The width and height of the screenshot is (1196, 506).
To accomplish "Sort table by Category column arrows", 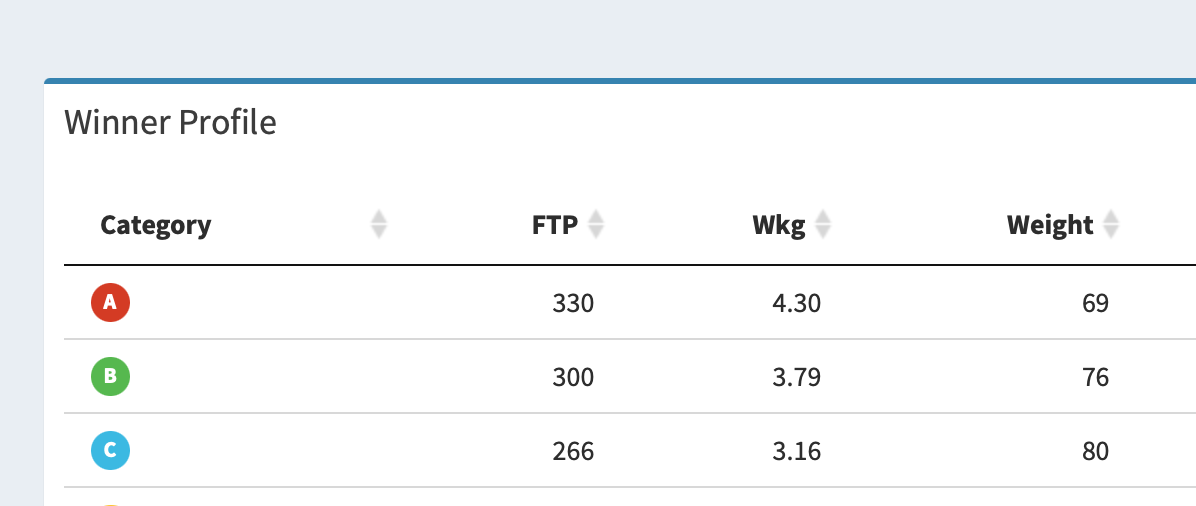I will pyautogui.click(x=379, y=224).
